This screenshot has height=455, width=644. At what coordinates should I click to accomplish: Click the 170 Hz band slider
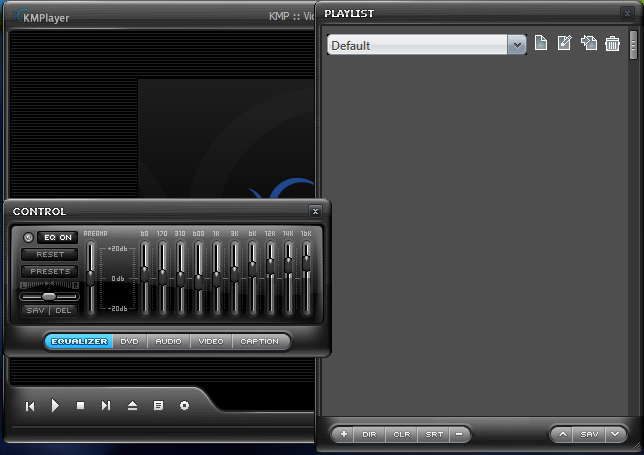(162, 278)
